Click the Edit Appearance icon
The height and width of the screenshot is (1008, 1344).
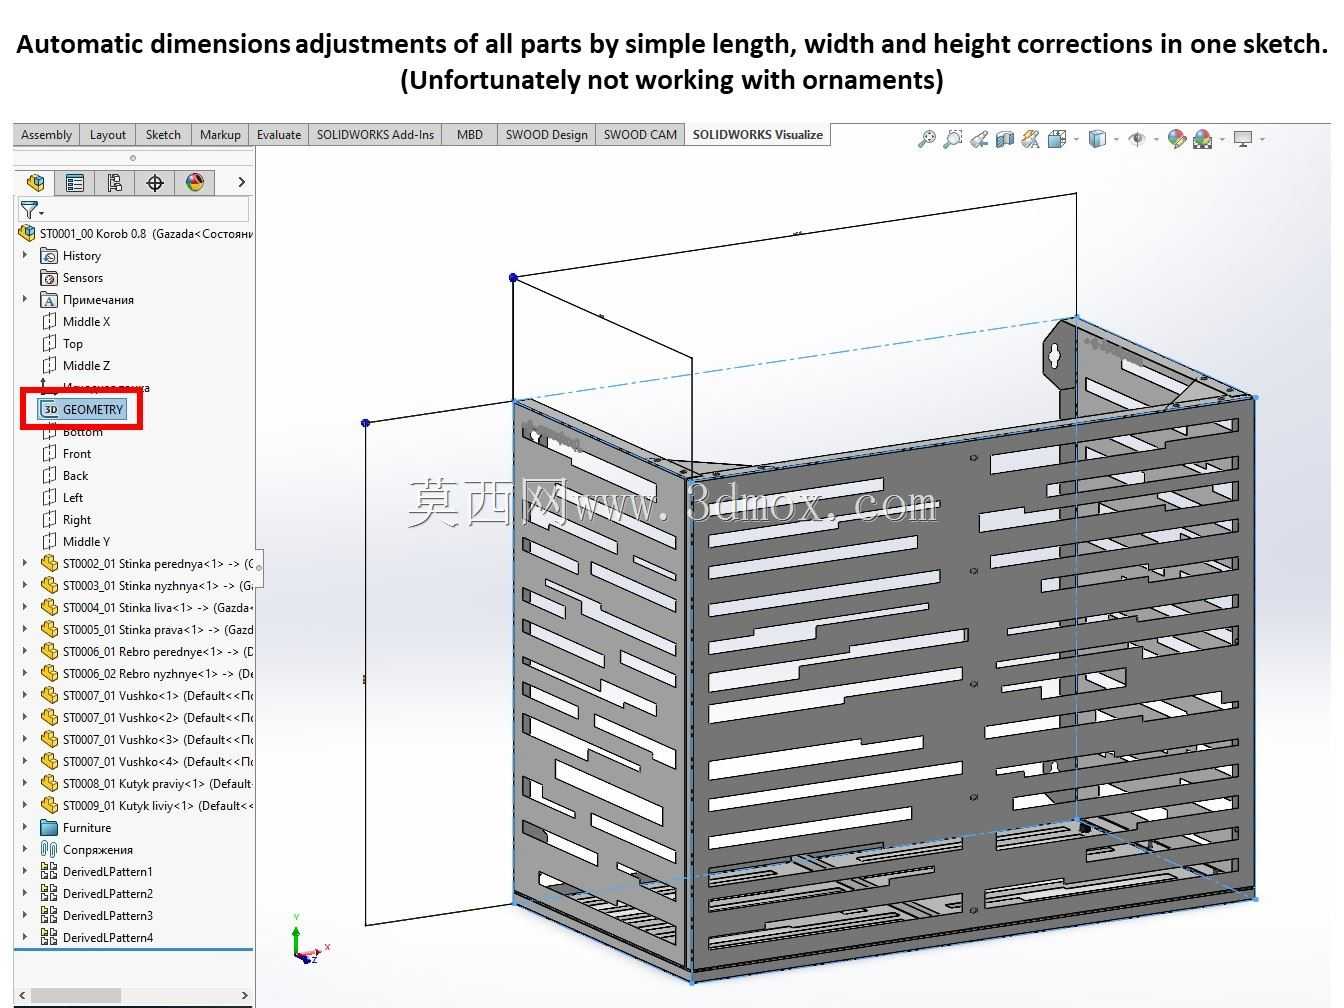tap(1177, 139)
